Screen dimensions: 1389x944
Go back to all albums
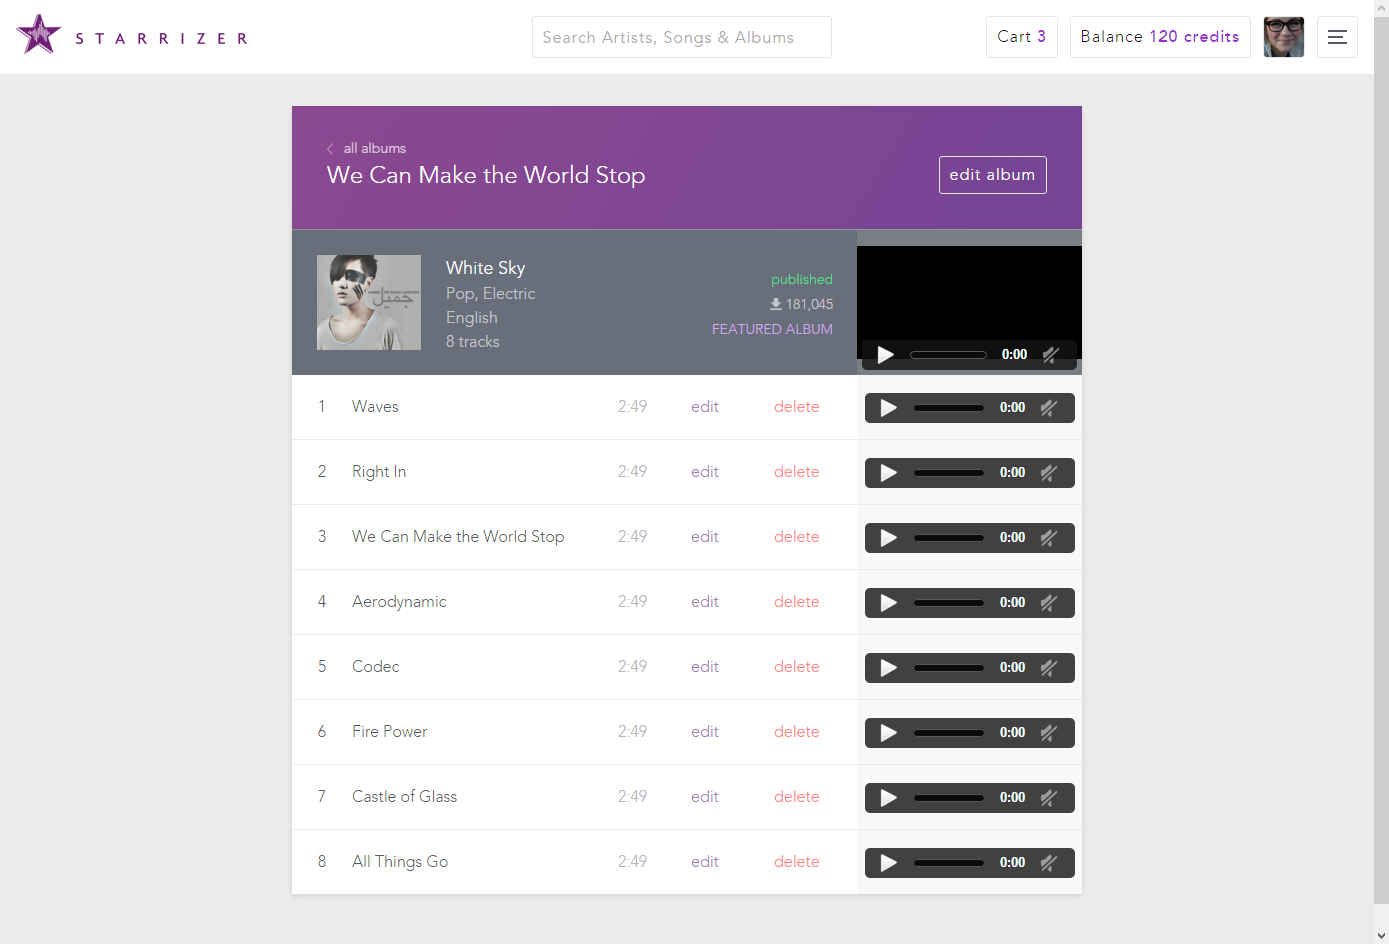pos(366,148)
